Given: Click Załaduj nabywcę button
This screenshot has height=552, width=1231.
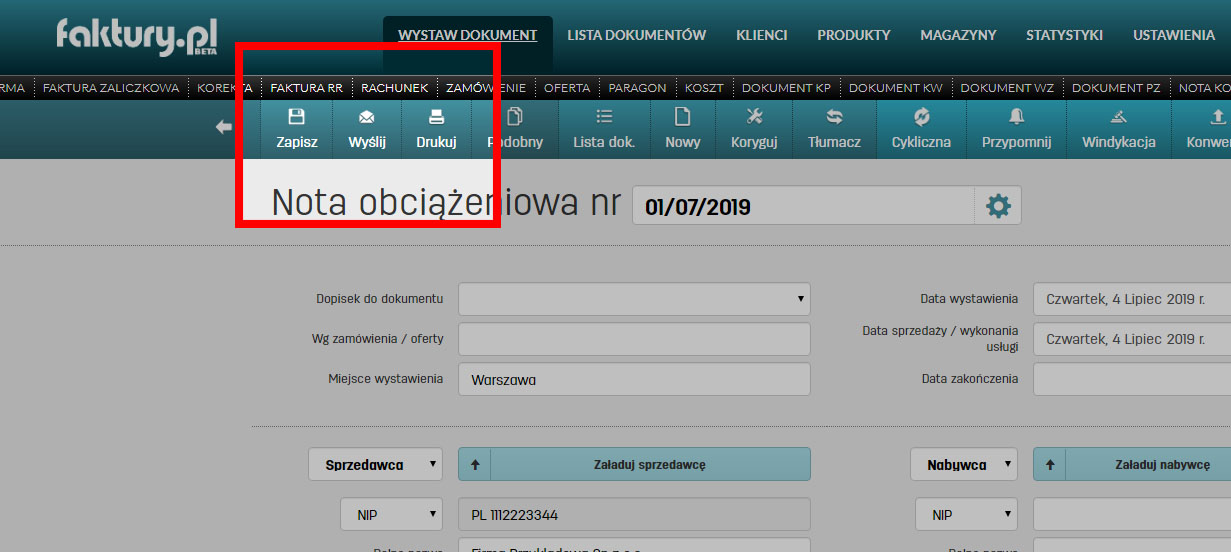Looking at the screenshot, I should tap(1148, 464).
